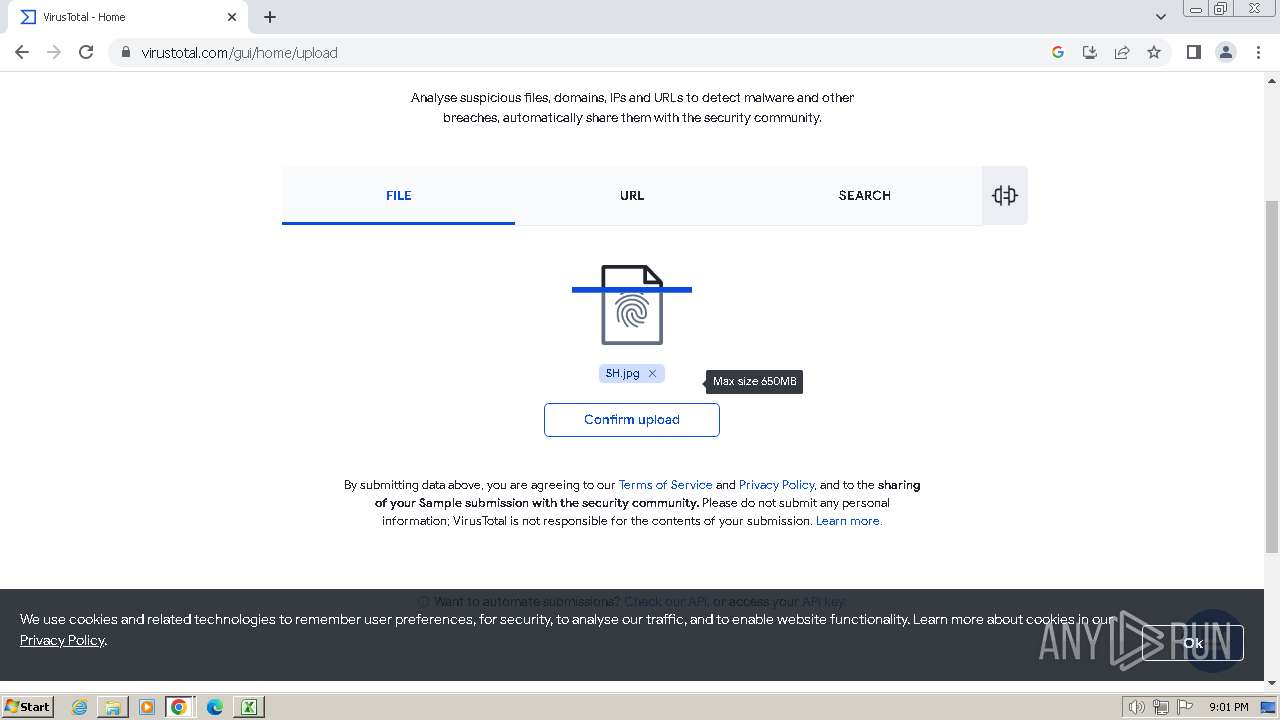Open the Privacy Policy link in submission notice
1280x720 pixels.
(x=776, y=485)
